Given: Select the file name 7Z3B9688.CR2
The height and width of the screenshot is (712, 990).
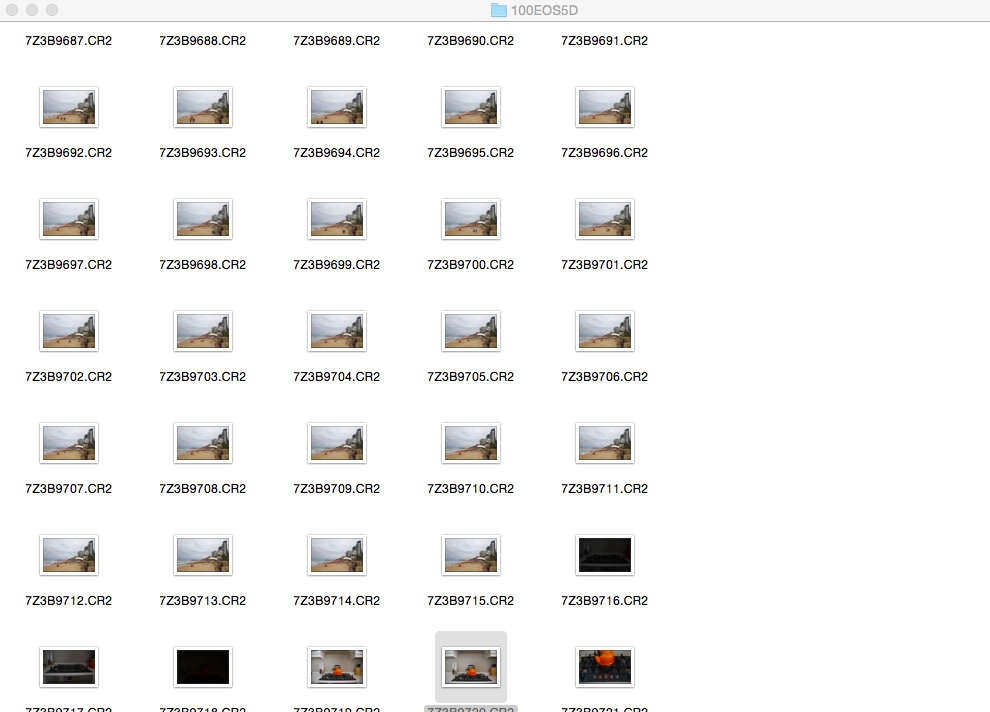Looking at the screenshot, I should (x=203, y=40).
